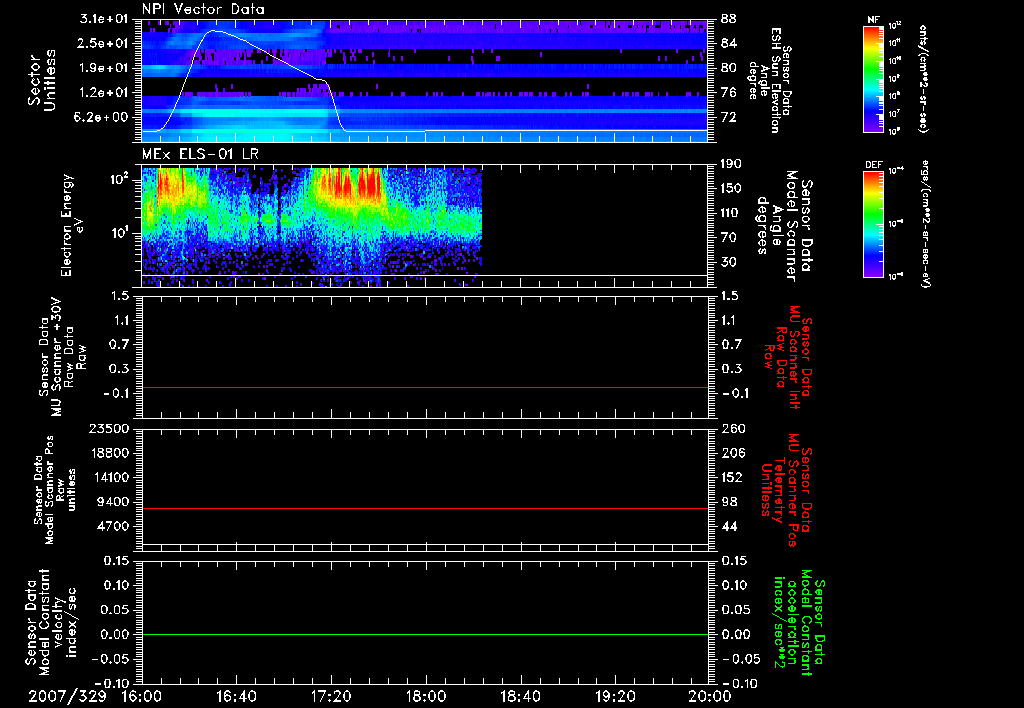Click the 'ergs/(cm**2-sr-sec-eV)' units label
Image resolution: width=1024 pixels, height=708 pixels.
925,224
